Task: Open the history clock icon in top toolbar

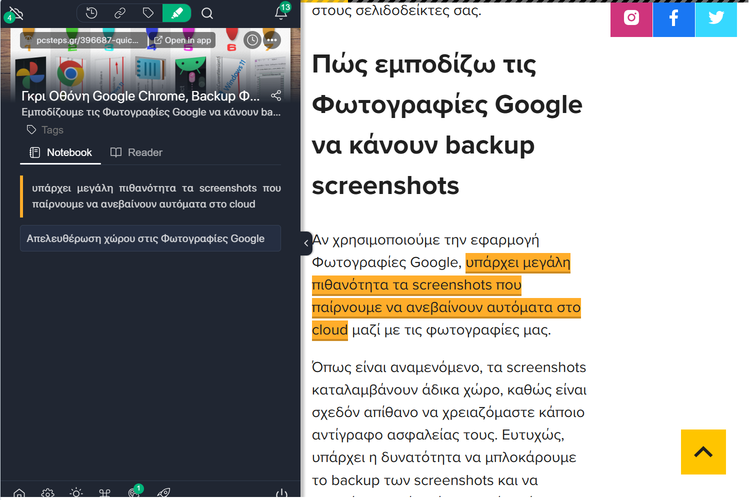Action: 91,13
